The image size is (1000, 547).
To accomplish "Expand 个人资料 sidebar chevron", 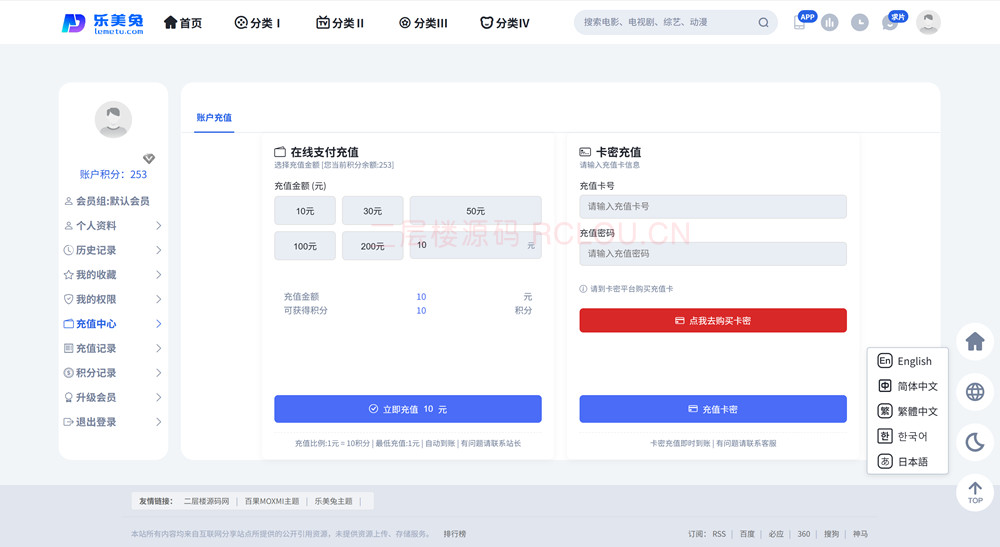I will [159, 226].
